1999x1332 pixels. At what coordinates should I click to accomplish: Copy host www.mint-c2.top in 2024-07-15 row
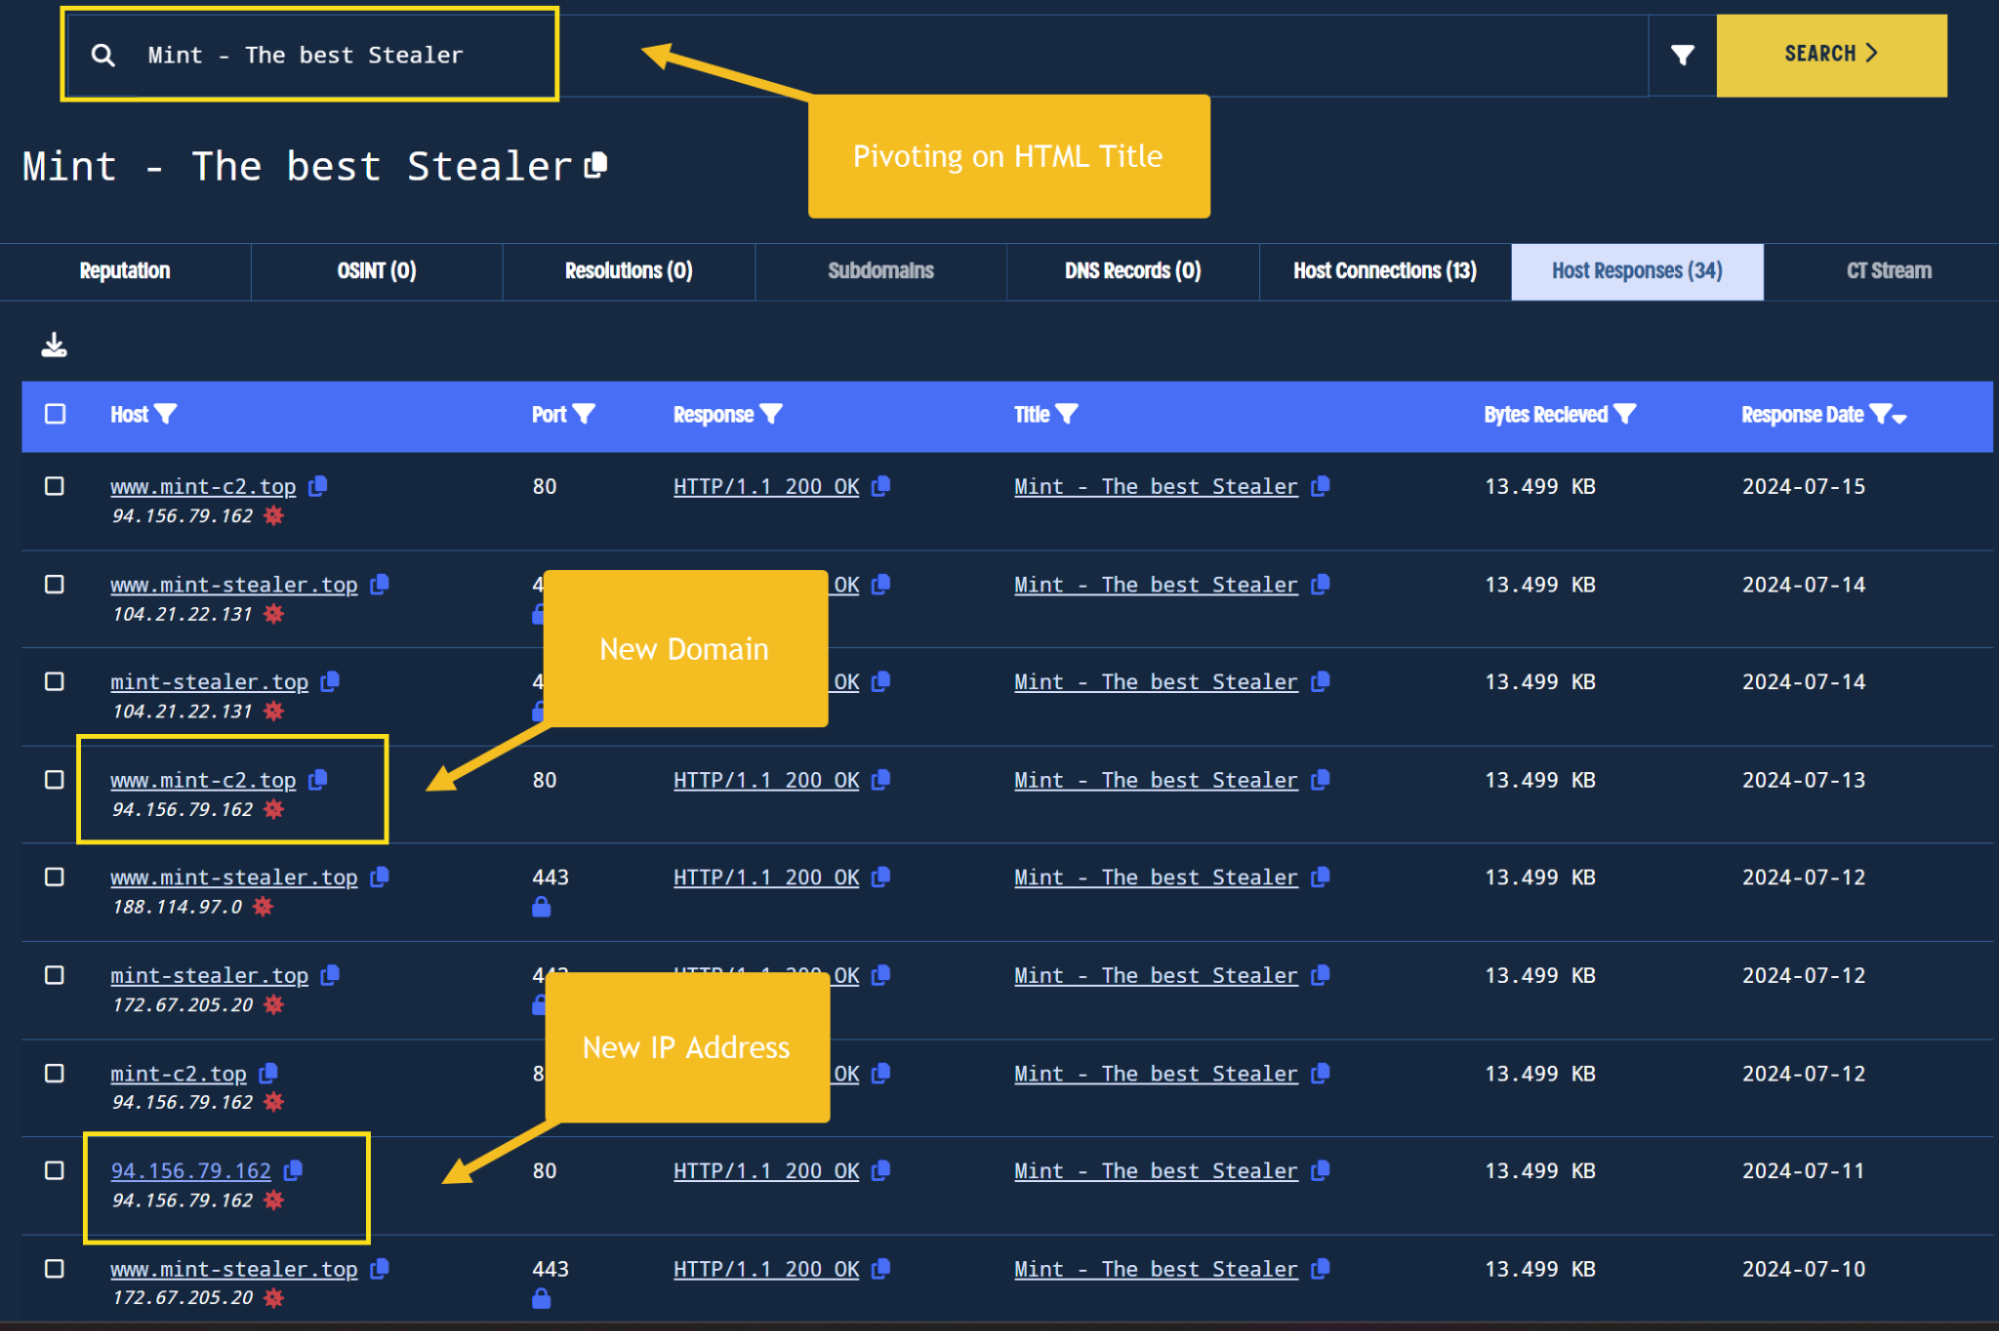tap(318, 486)
